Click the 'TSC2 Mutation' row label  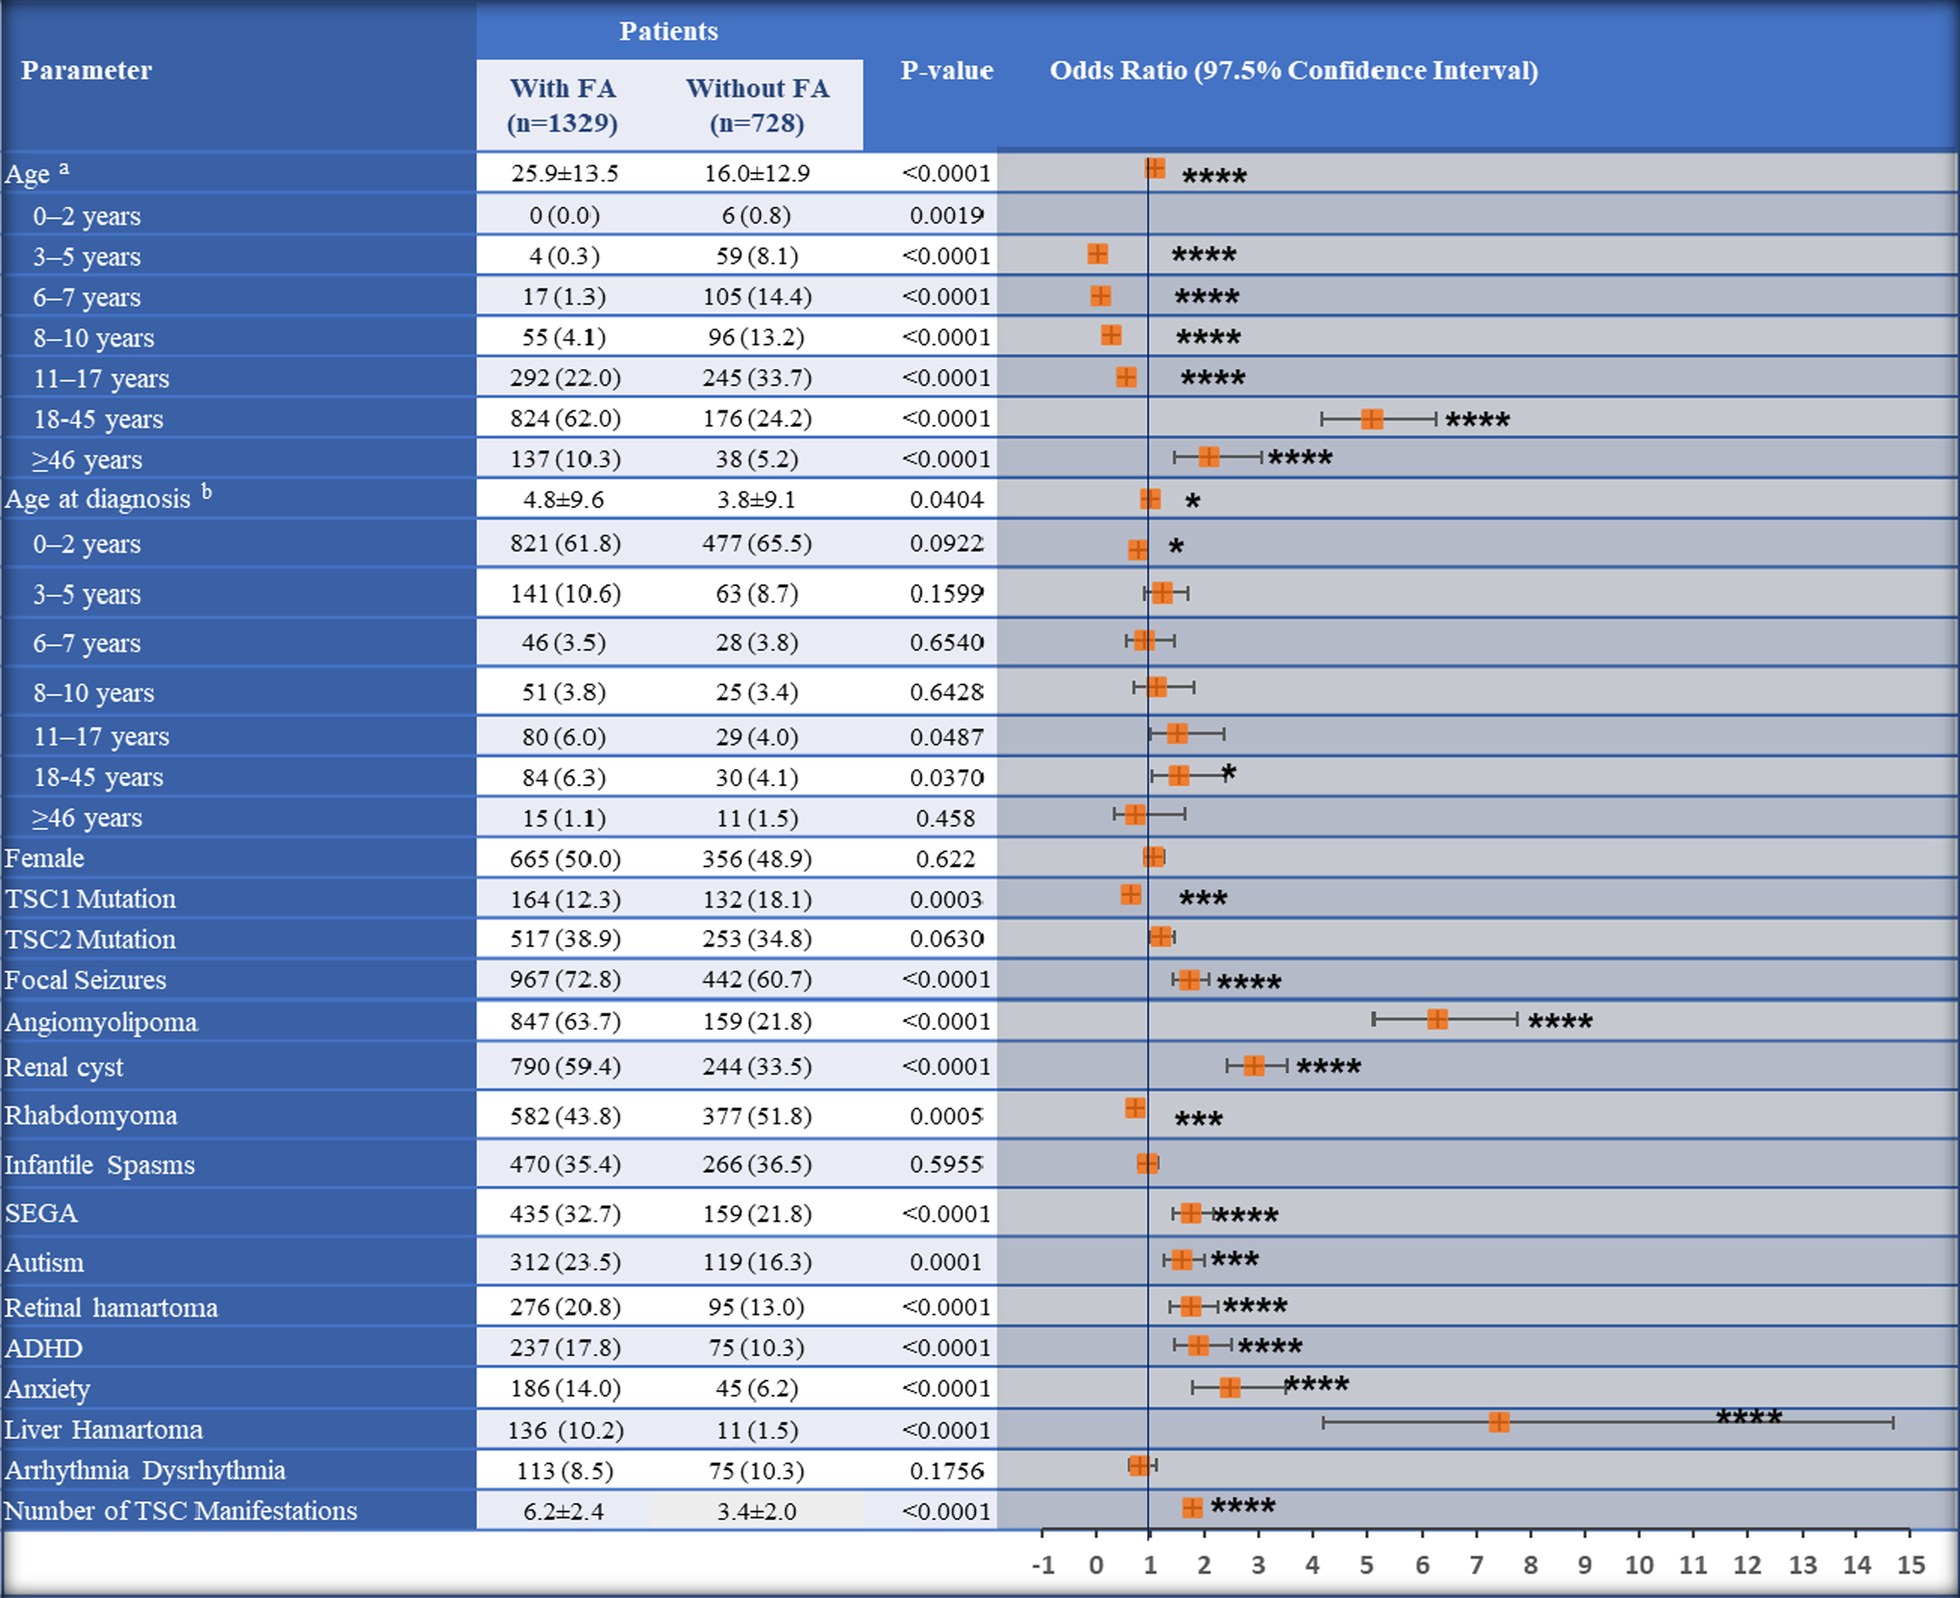[x=90, y=939]
